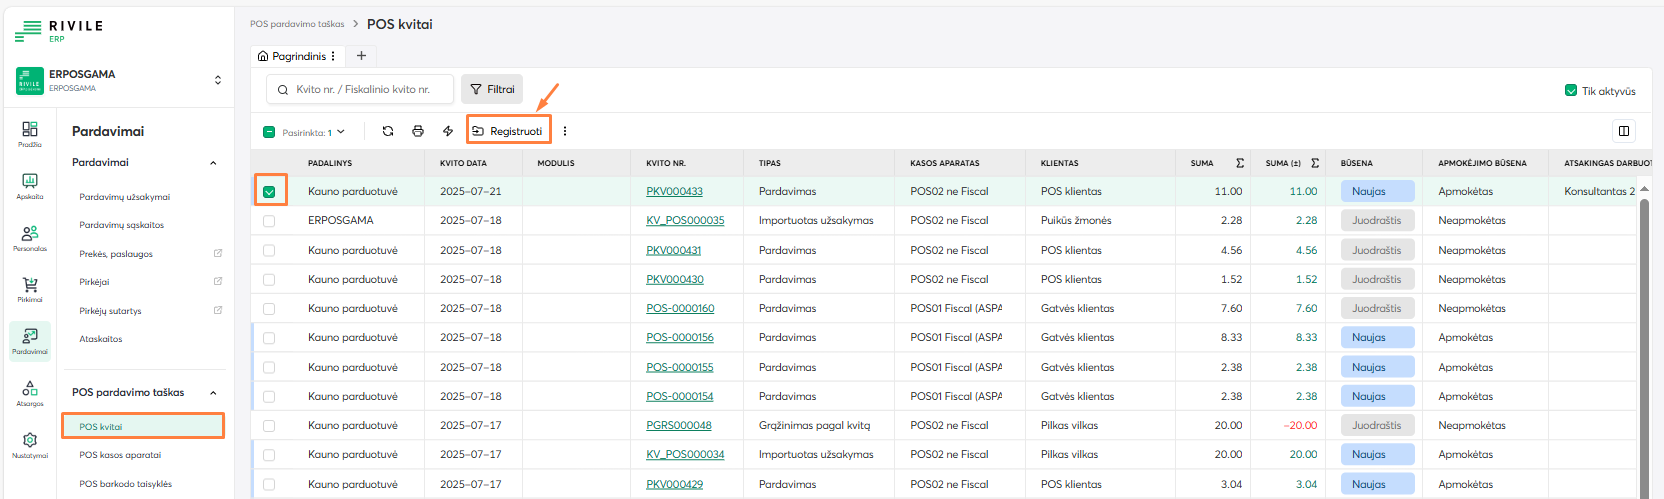
Task: Go to the Personalas module
Action: (30, 237)
